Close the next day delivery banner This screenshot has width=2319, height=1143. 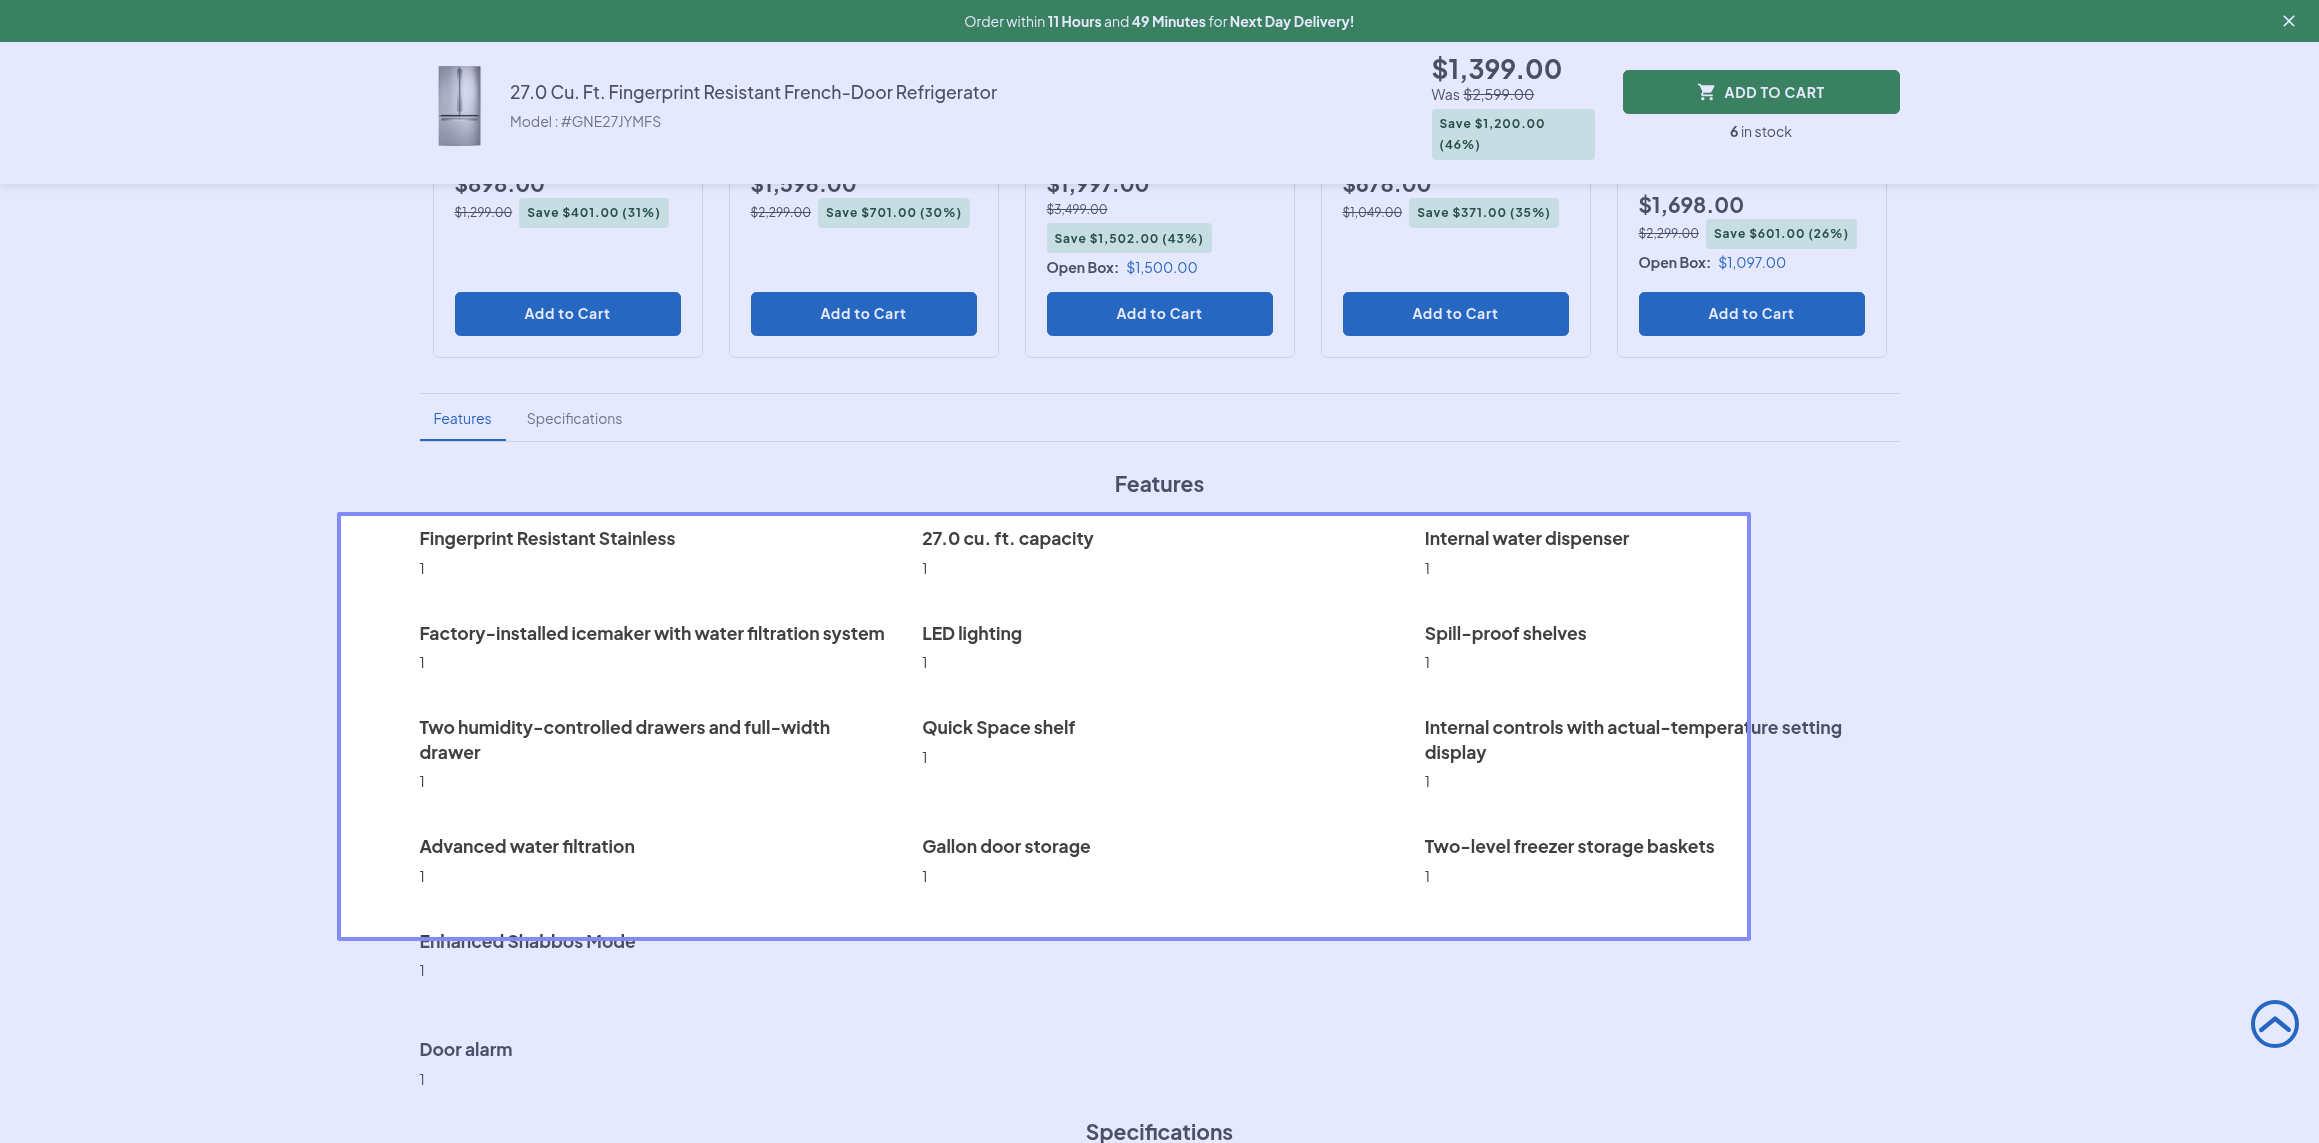pyautogui.click(x=2288, y=21)
